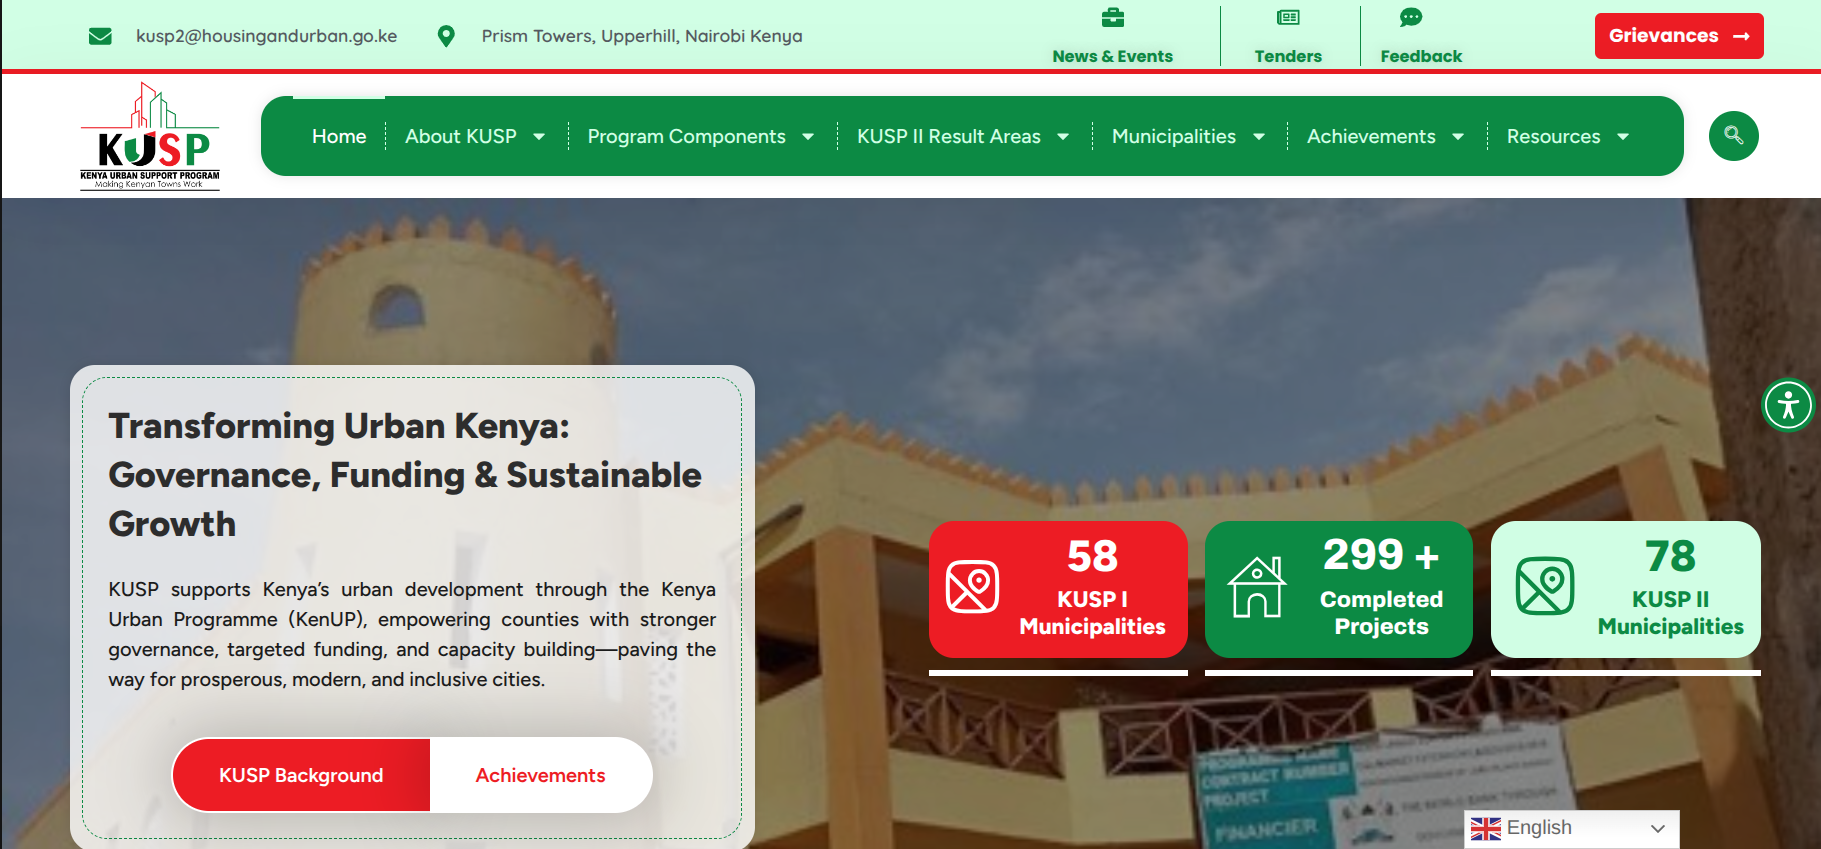Click the KUSP logo

click(x=150, y=136)
